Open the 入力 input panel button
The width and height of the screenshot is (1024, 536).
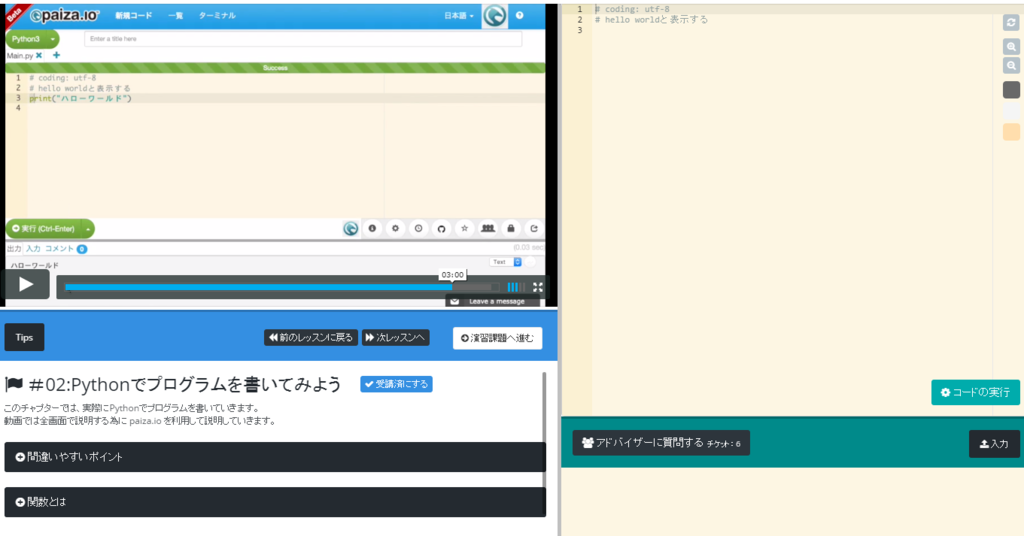pos(994,444)
